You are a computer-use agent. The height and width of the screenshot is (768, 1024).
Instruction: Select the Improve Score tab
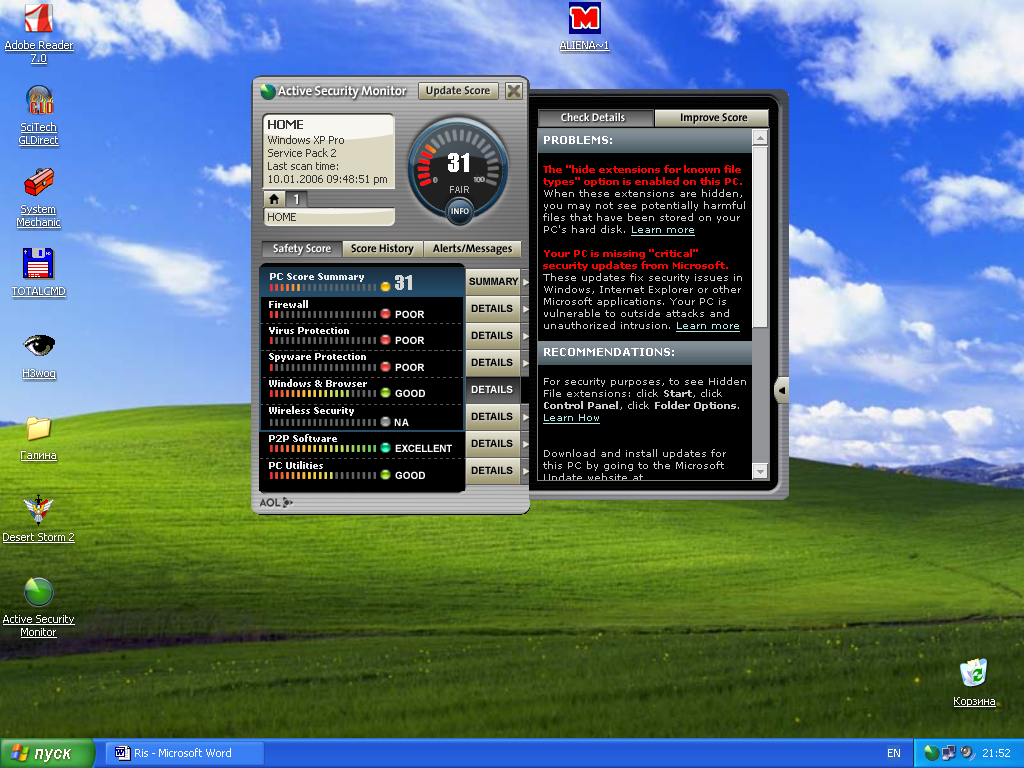click(712, 118)
